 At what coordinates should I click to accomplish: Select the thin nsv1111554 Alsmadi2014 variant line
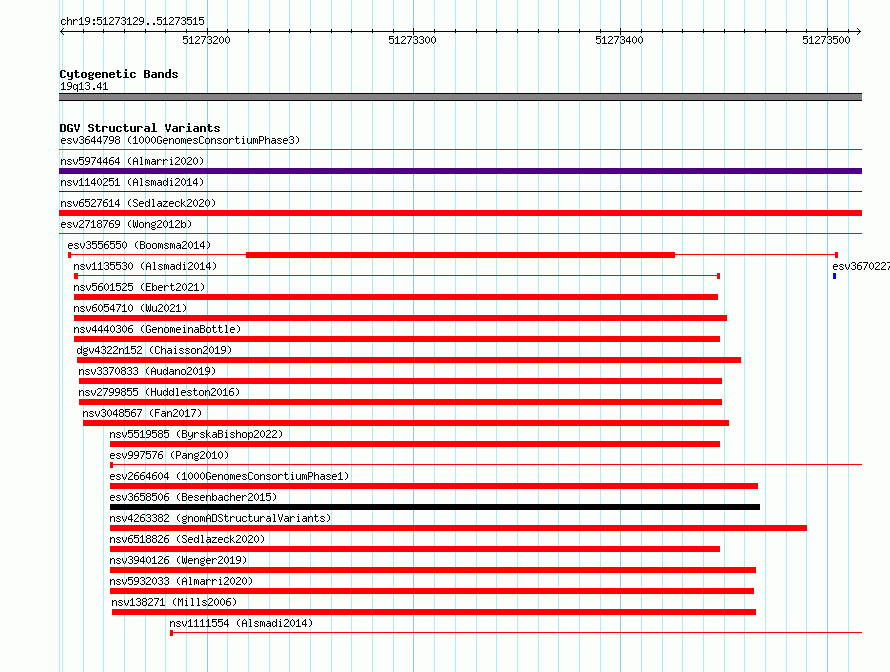[516, 632]
